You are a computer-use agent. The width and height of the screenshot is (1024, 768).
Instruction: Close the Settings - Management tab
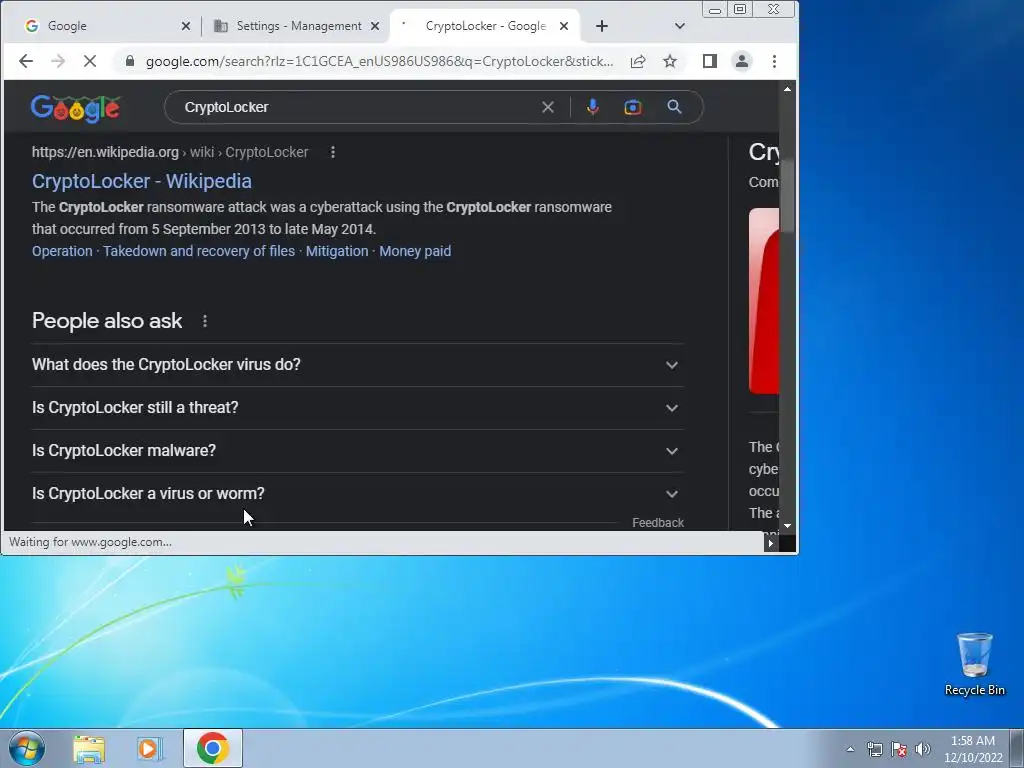(375, 26)
